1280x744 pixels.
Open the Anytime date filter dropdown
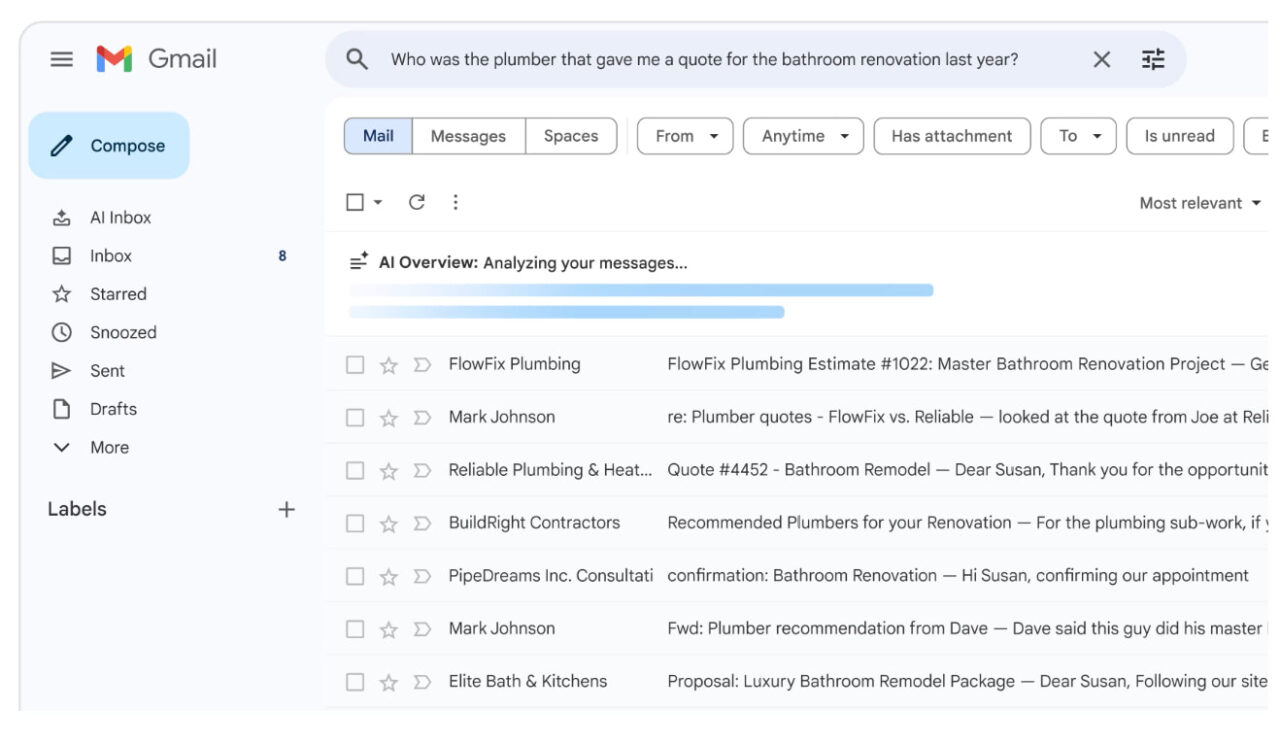[801, 135]
